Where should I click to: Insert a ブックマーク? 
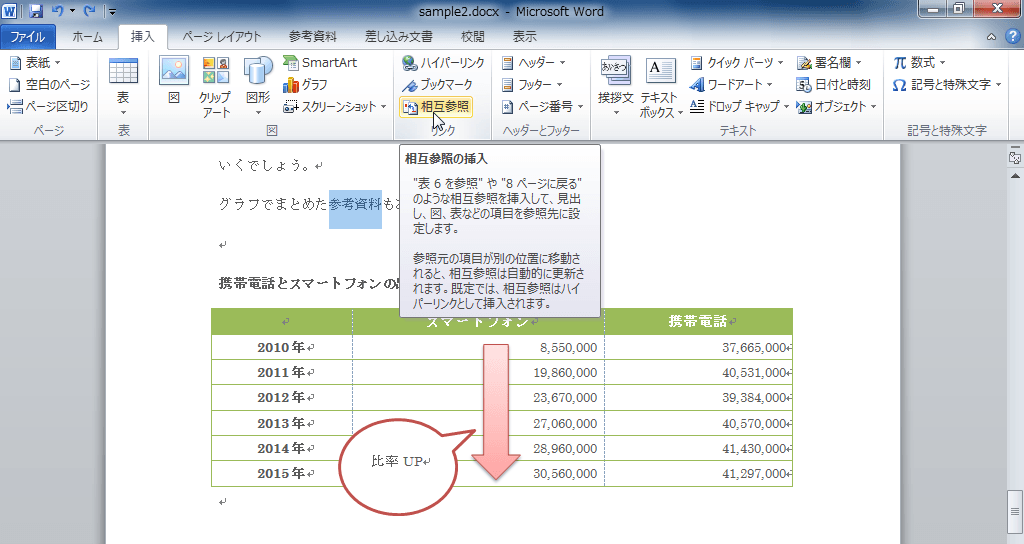[437, 84]
